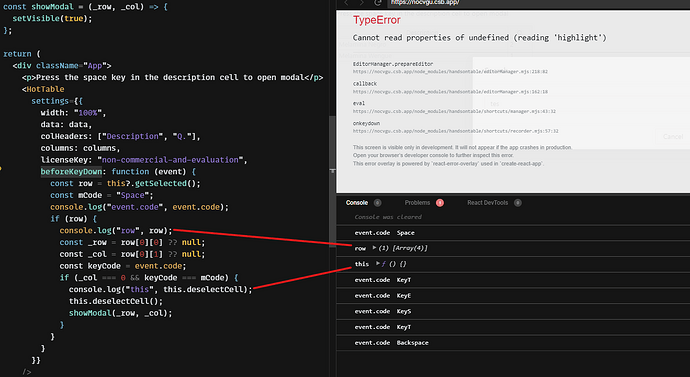The image size is (690, 377).
Task: Reload the preview page
Action: [378, 3]
